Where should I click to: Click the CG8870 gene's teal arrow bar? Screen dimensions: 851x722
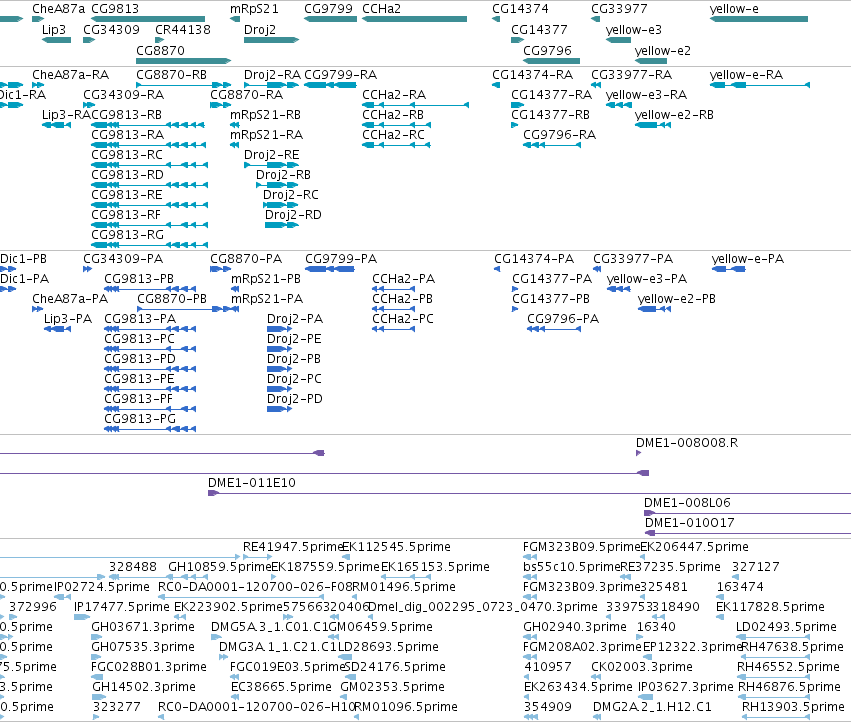183,61
